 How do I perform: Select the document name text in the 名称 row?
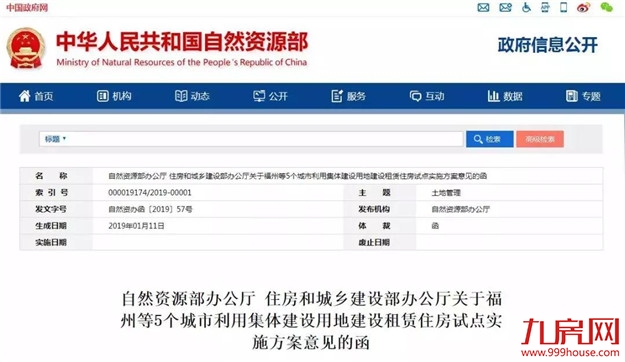point(297,176)
